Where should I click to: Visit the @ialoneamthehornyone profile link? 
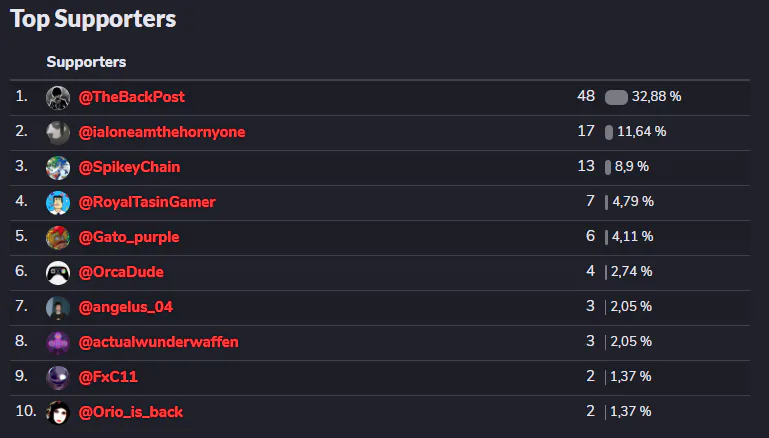[x=161, y=132]
